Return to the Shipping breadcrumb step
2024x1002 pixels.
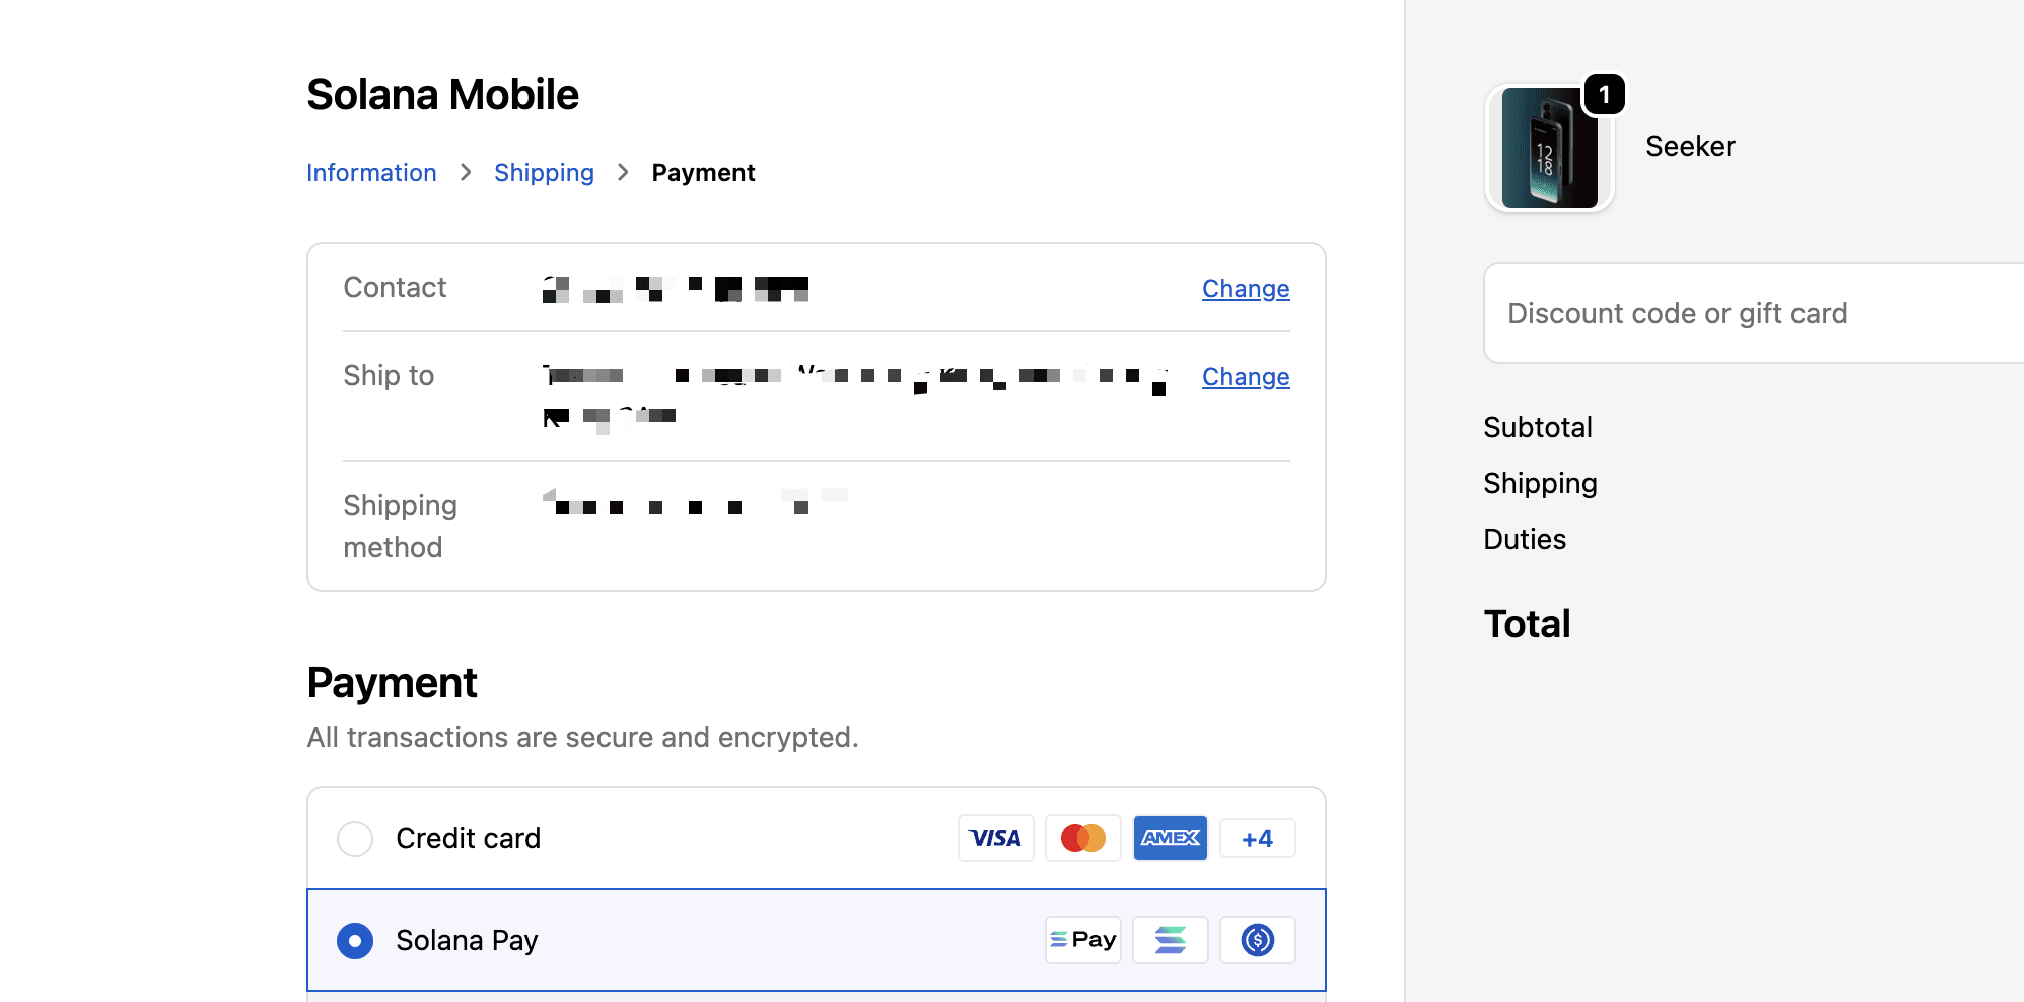pos(543,173)
